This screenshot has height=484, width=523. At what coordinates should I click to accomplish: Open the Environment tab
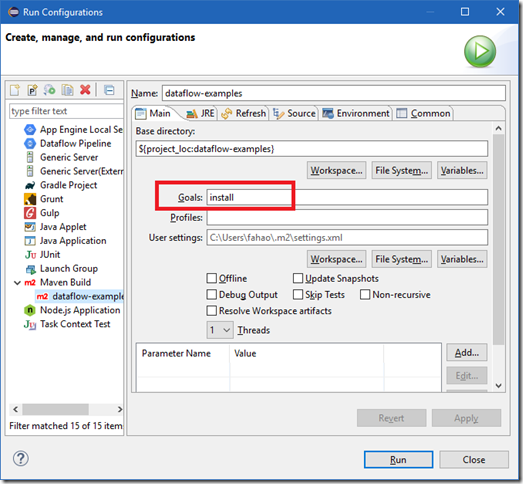(356, 113)
